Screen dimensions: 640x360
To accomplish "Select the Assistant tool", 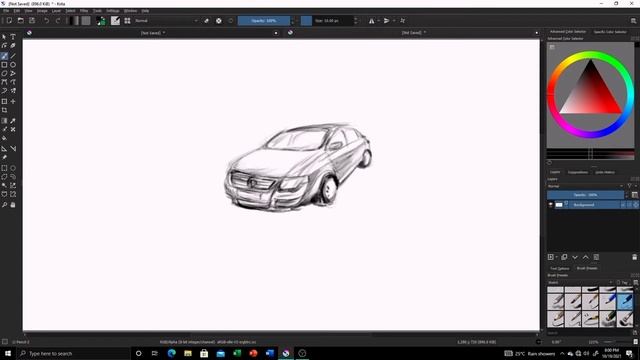I will [4, 149].
